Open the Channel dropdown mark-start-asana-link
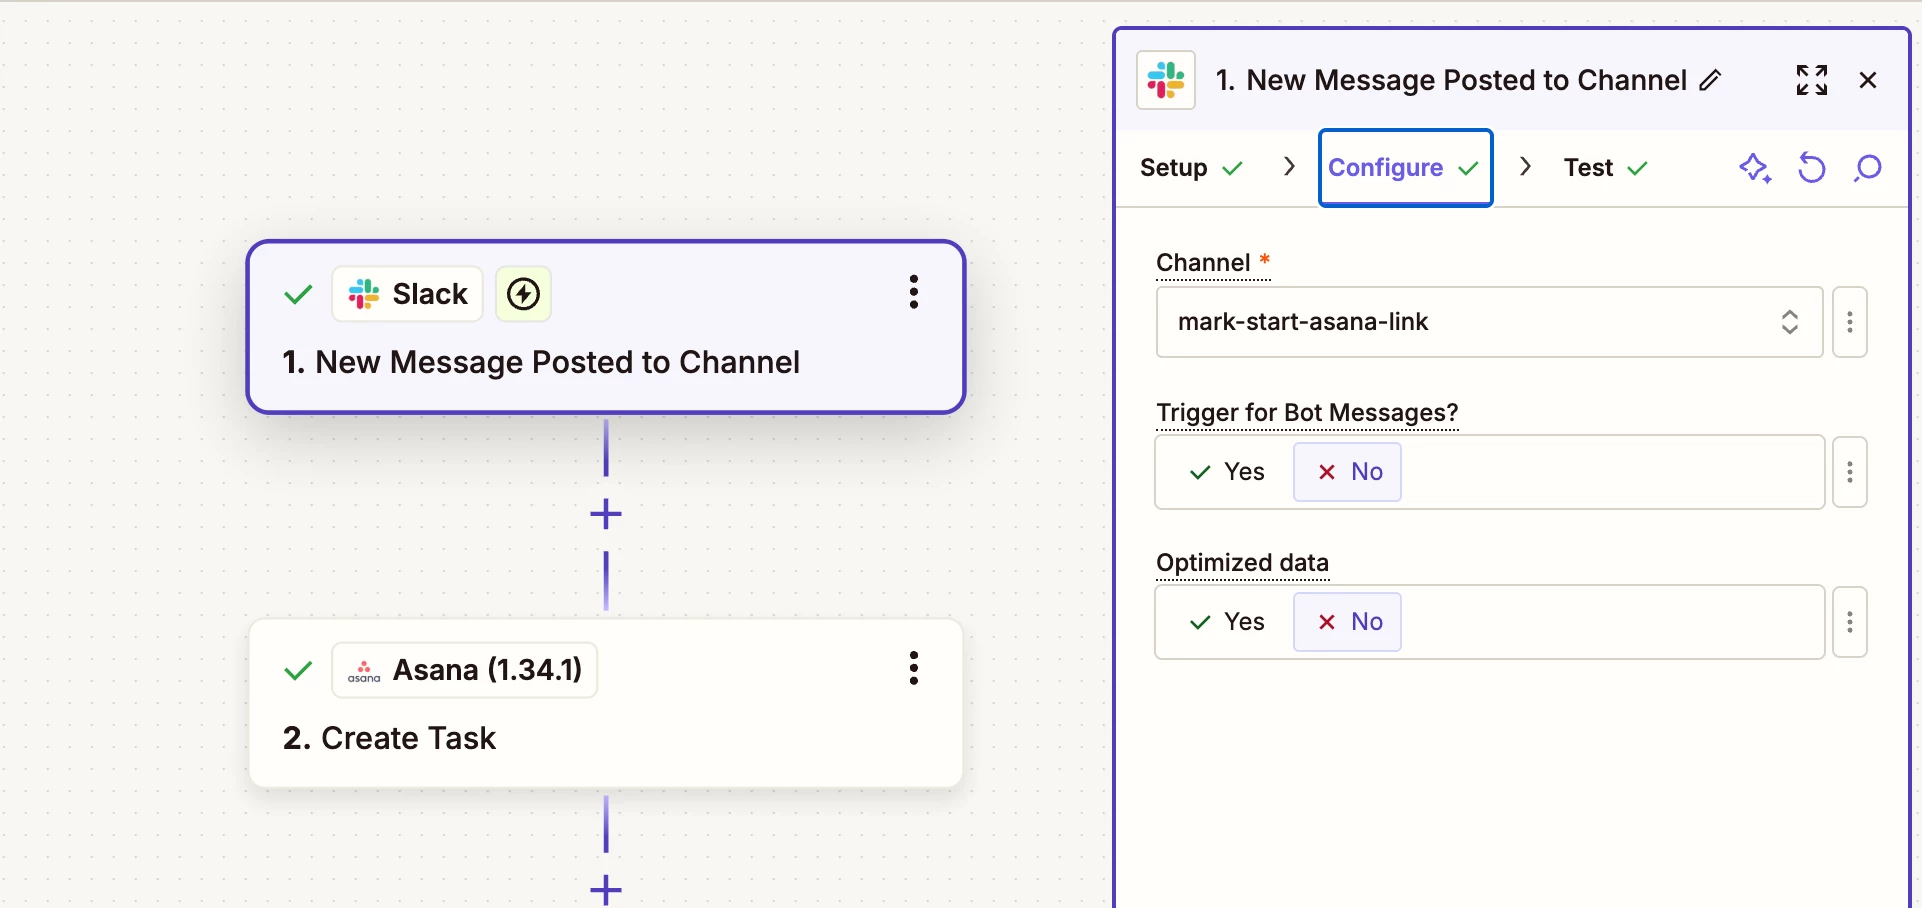This screenshot has width=1922, height=908. [x=1490, y=322]
